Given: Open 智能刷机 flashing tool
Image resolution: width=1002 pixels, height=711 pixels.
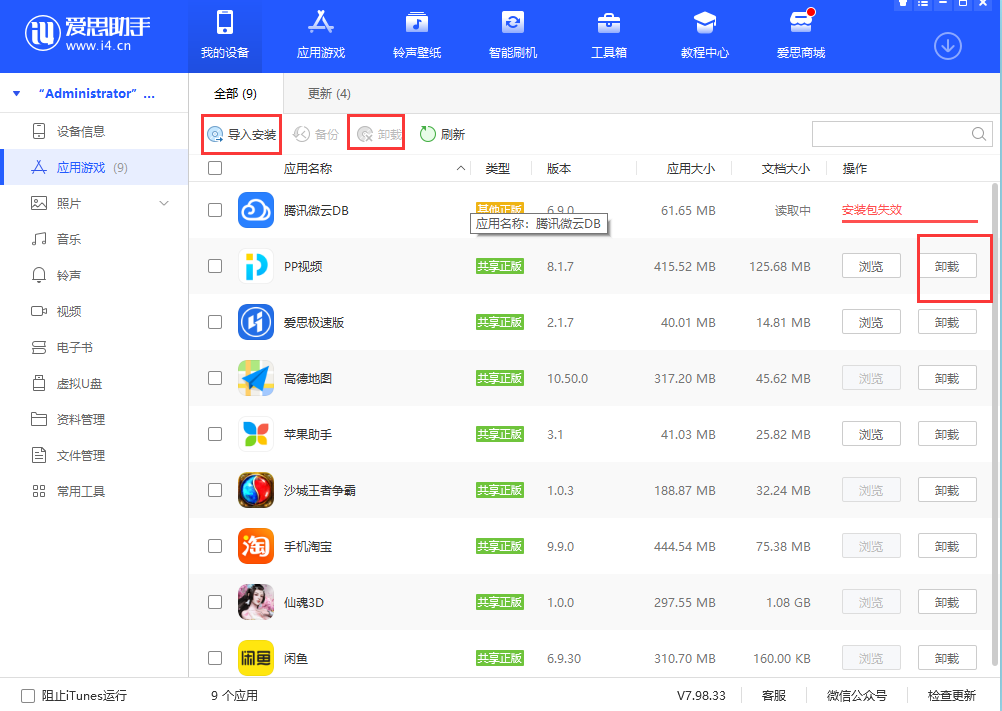Looking at the screenshot, I should (x=513, y=36).
